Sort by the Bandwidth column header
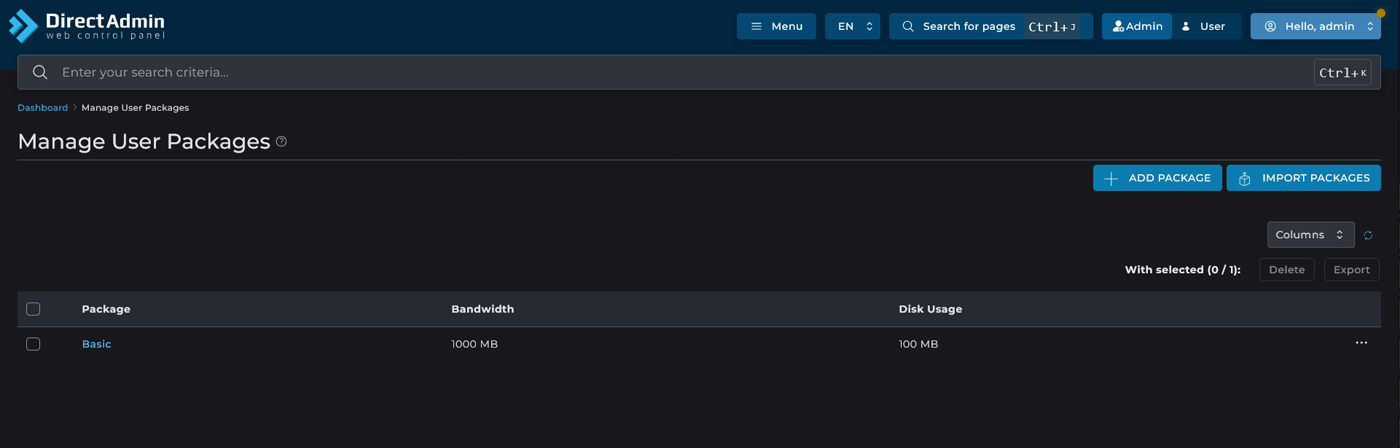Screen dimensions: 1400x448 pos(482,309)
